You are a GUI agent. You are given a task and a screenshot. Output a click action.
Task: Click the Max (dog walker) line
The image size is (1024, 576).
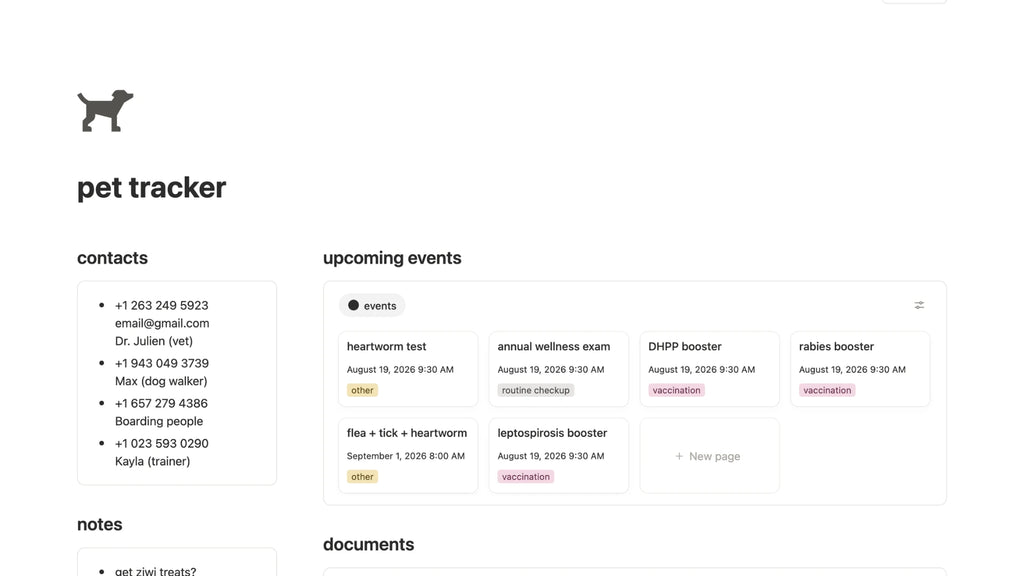coord(161,381)
